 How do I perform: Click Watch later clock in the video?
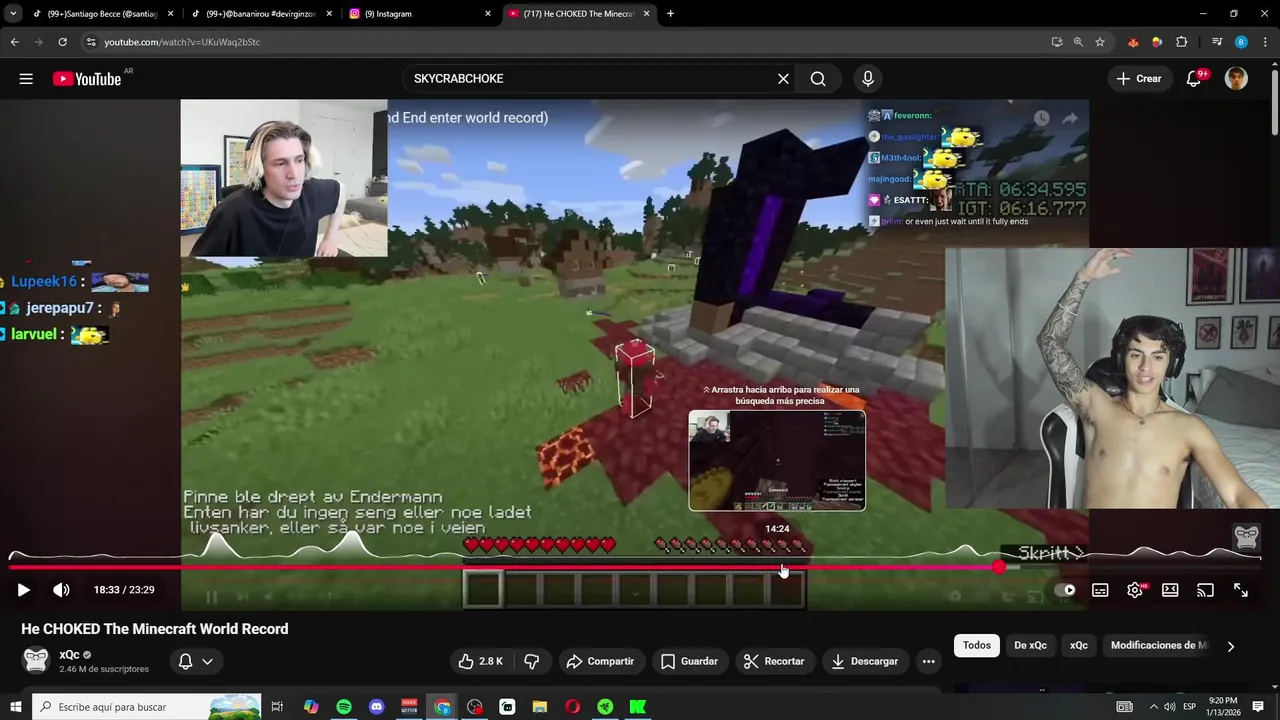click(1042, 118)
